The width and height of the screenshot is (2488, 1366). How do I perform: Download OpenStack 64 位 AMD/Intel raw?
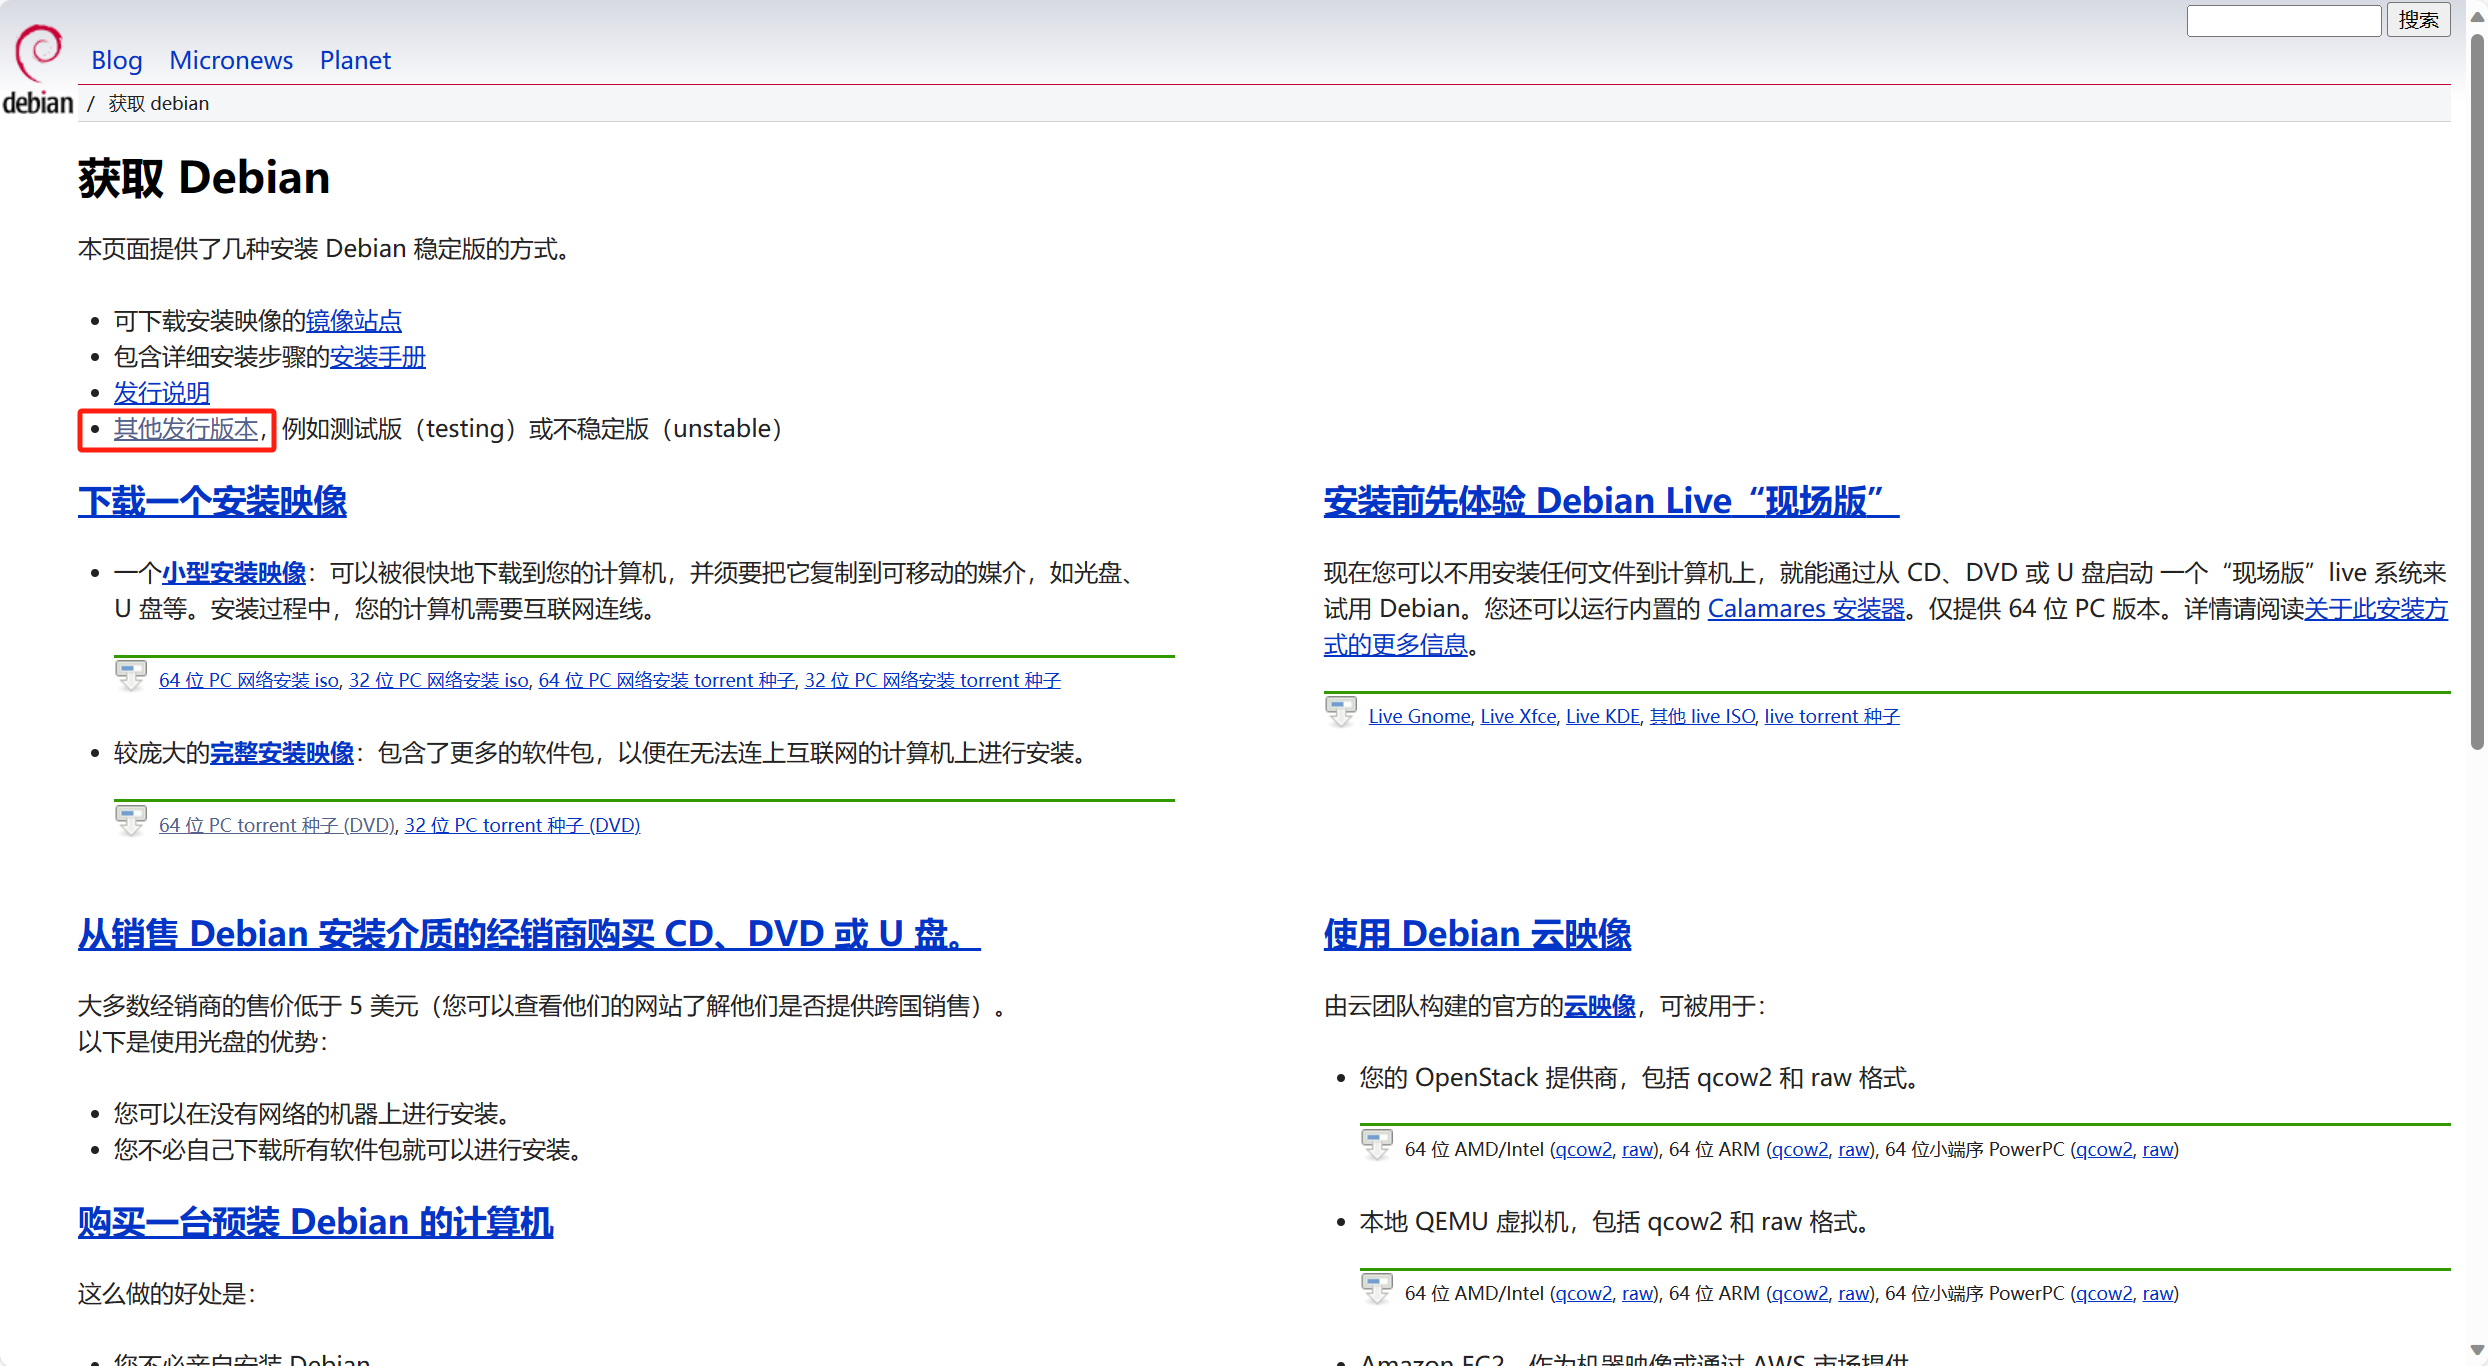[x=1638, y=1149]
